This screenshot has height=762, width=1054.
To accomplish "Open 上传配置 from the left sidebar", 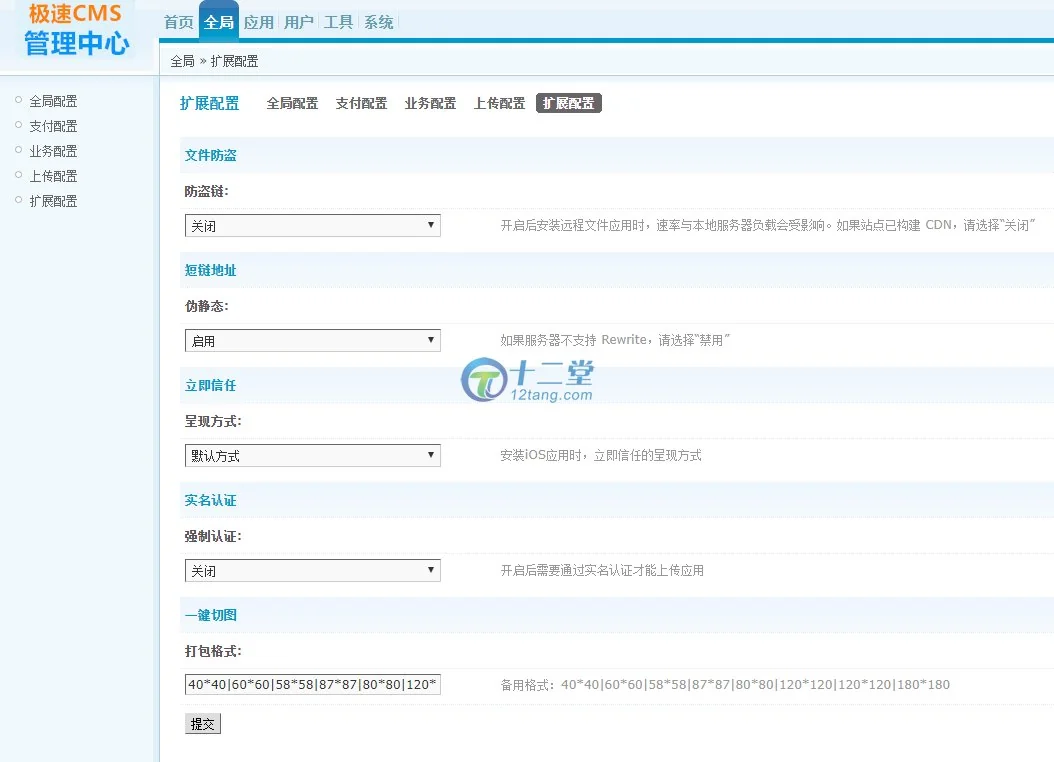I will 53,176.
